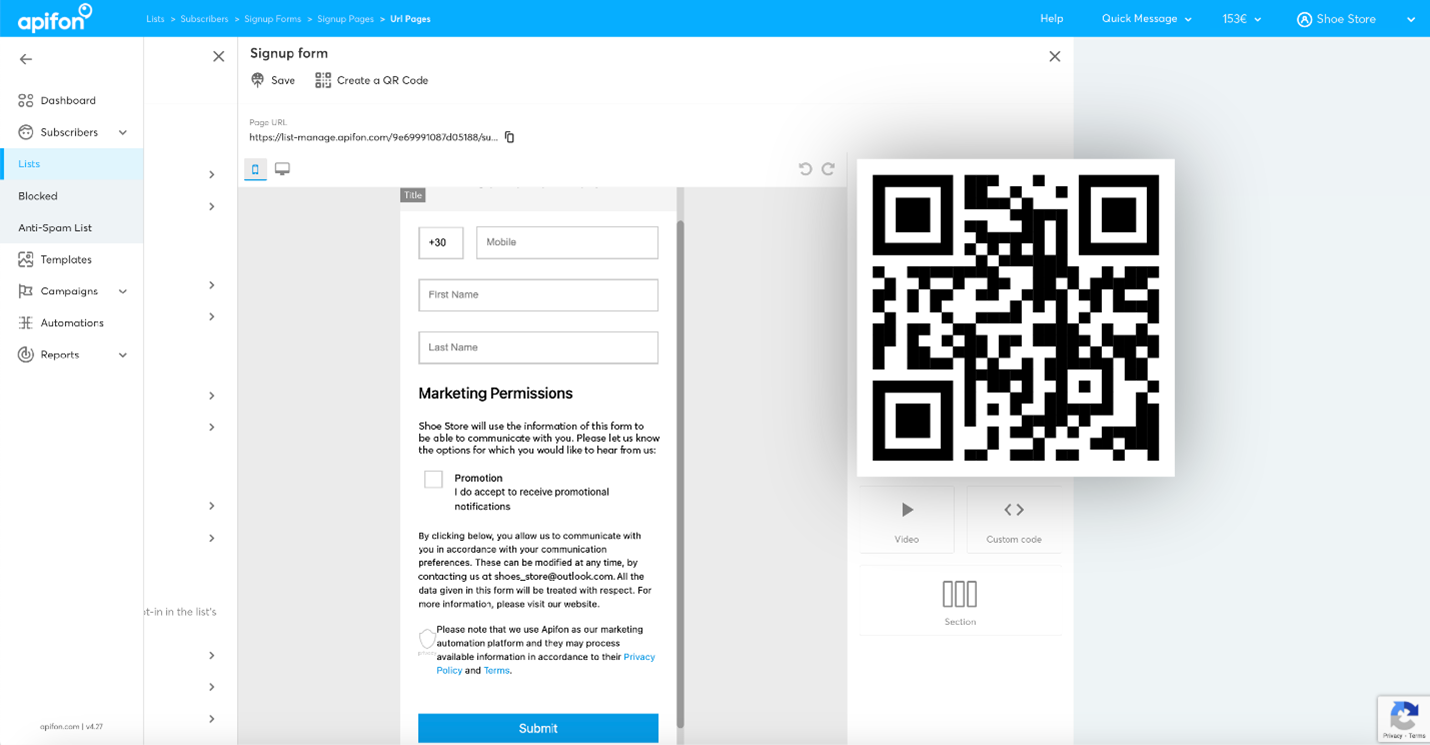Expand the Campaigns menu chevron
This screenshot has width=1430, height=745.
pyautogui.click(x=123, y=291)
